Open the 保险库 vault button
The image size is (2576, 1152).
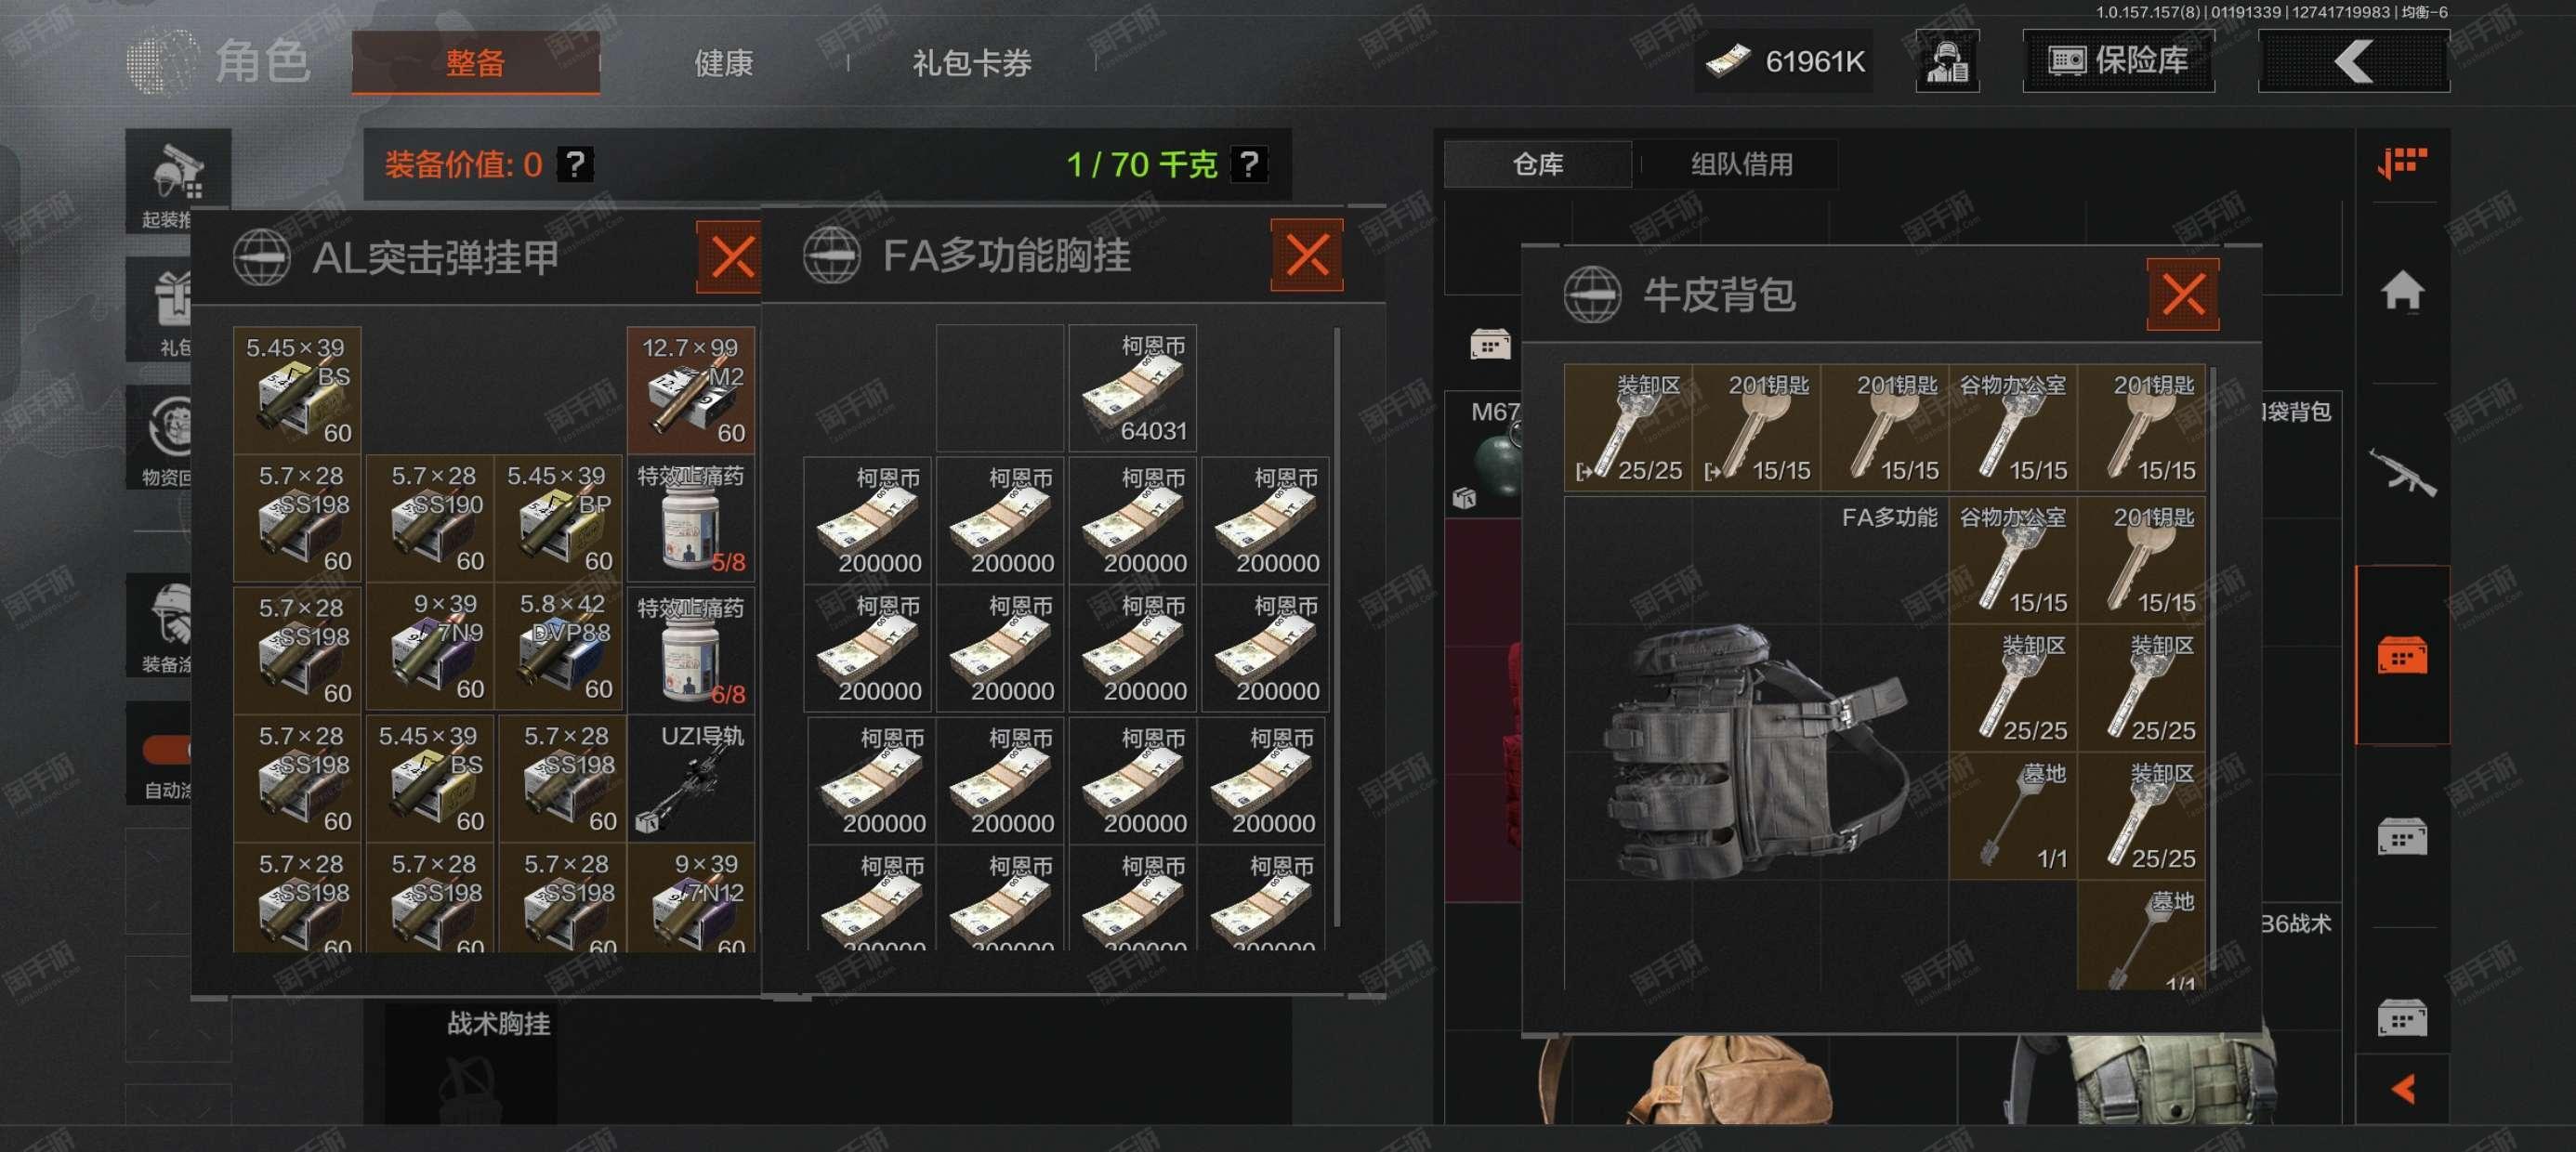2118,61
